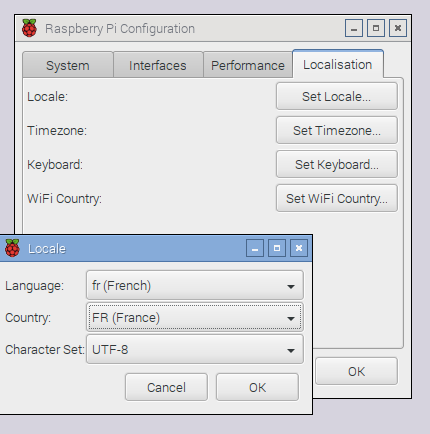The height and width of the screenshot is (434, 430).
Task: Cancel the Locale dialog
Action: pyautogui.click(x=166, y=387)
